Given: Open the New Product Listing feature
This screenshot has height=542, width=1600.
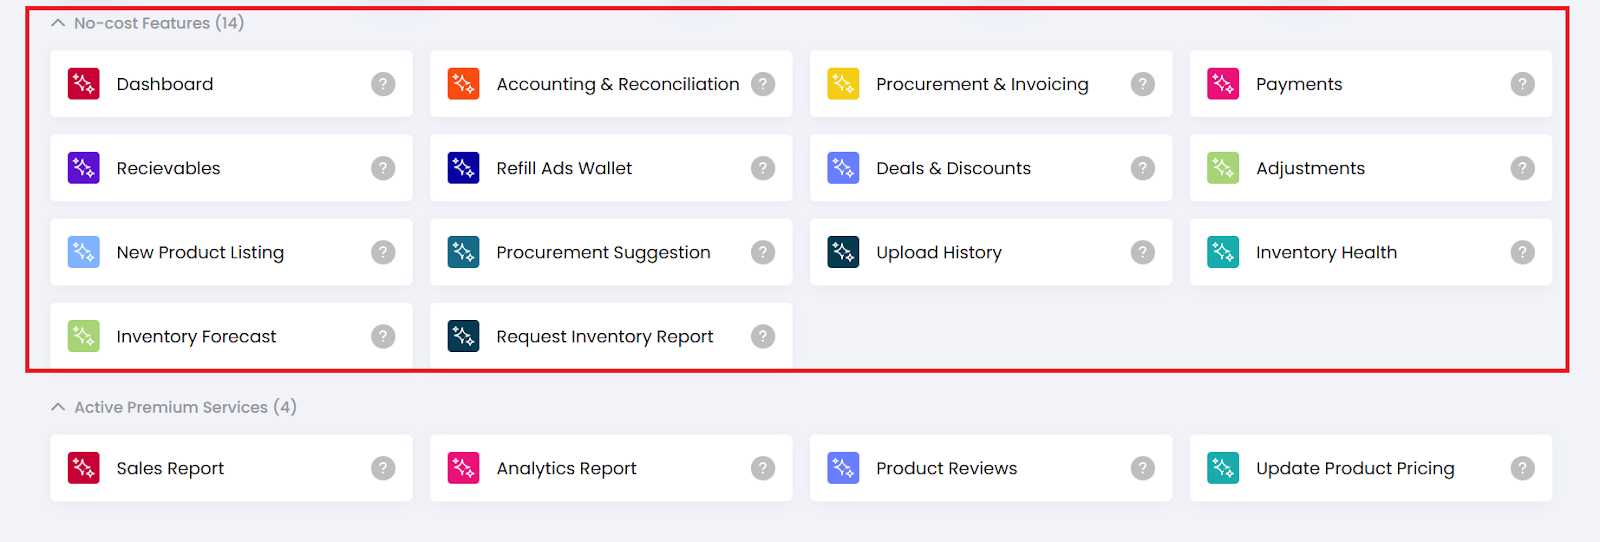Looking at the screenshot, I should (200, 252).
